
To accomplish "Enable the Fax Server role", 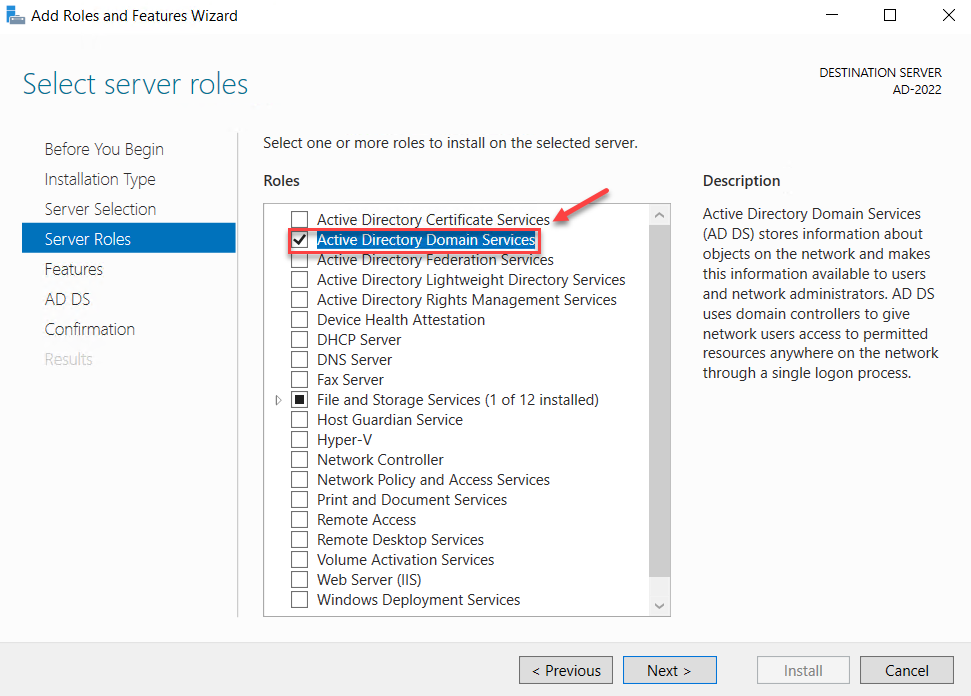I will pos(298,379).
